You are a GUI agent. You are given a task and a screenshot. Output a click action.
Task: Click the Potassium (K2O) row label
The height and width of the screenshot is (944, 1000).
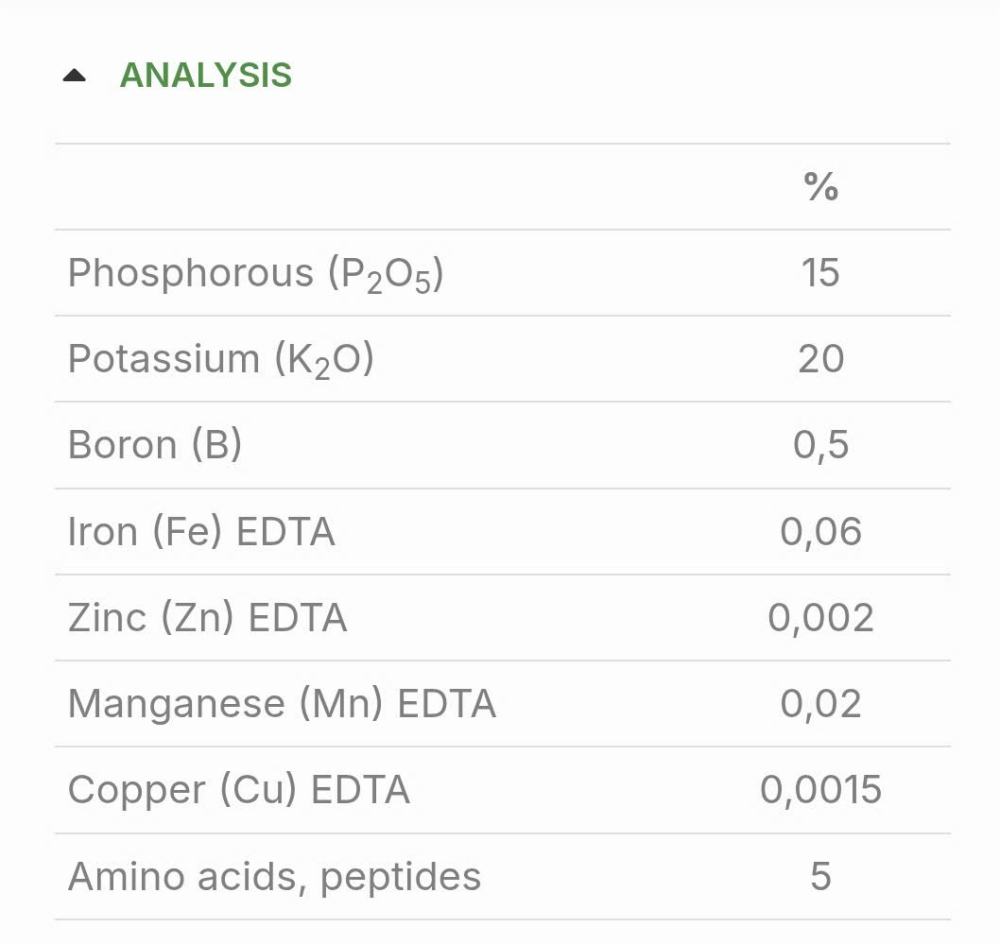[x=221, y=360]
